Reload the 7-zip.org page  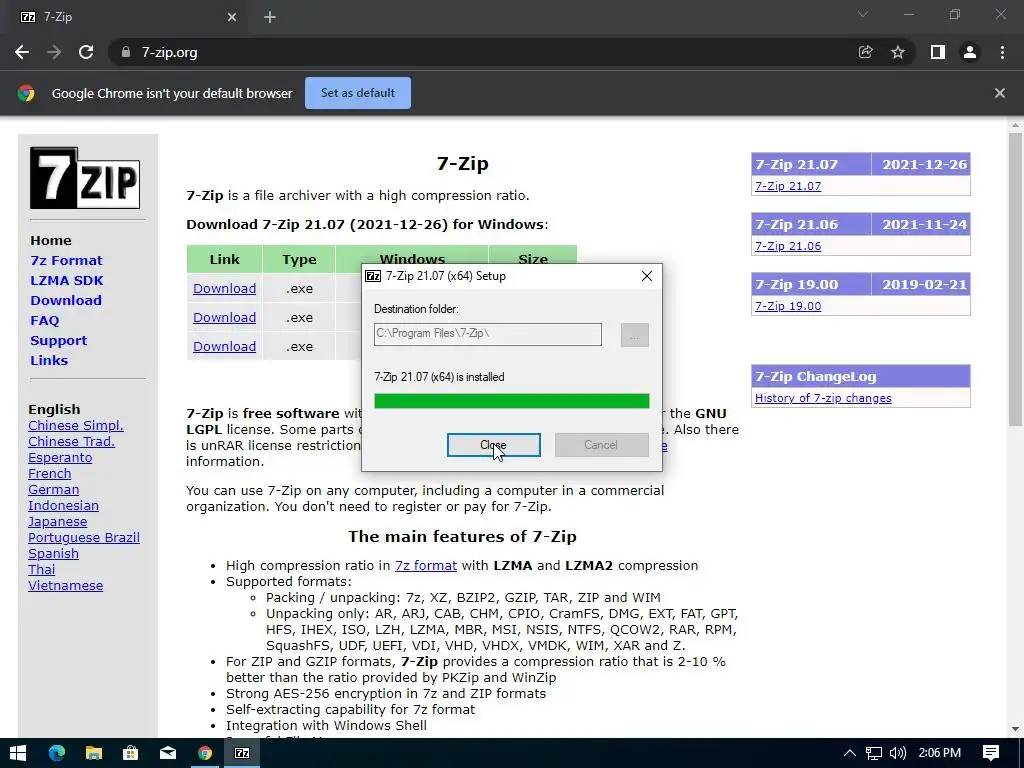(x=86, y=52)
